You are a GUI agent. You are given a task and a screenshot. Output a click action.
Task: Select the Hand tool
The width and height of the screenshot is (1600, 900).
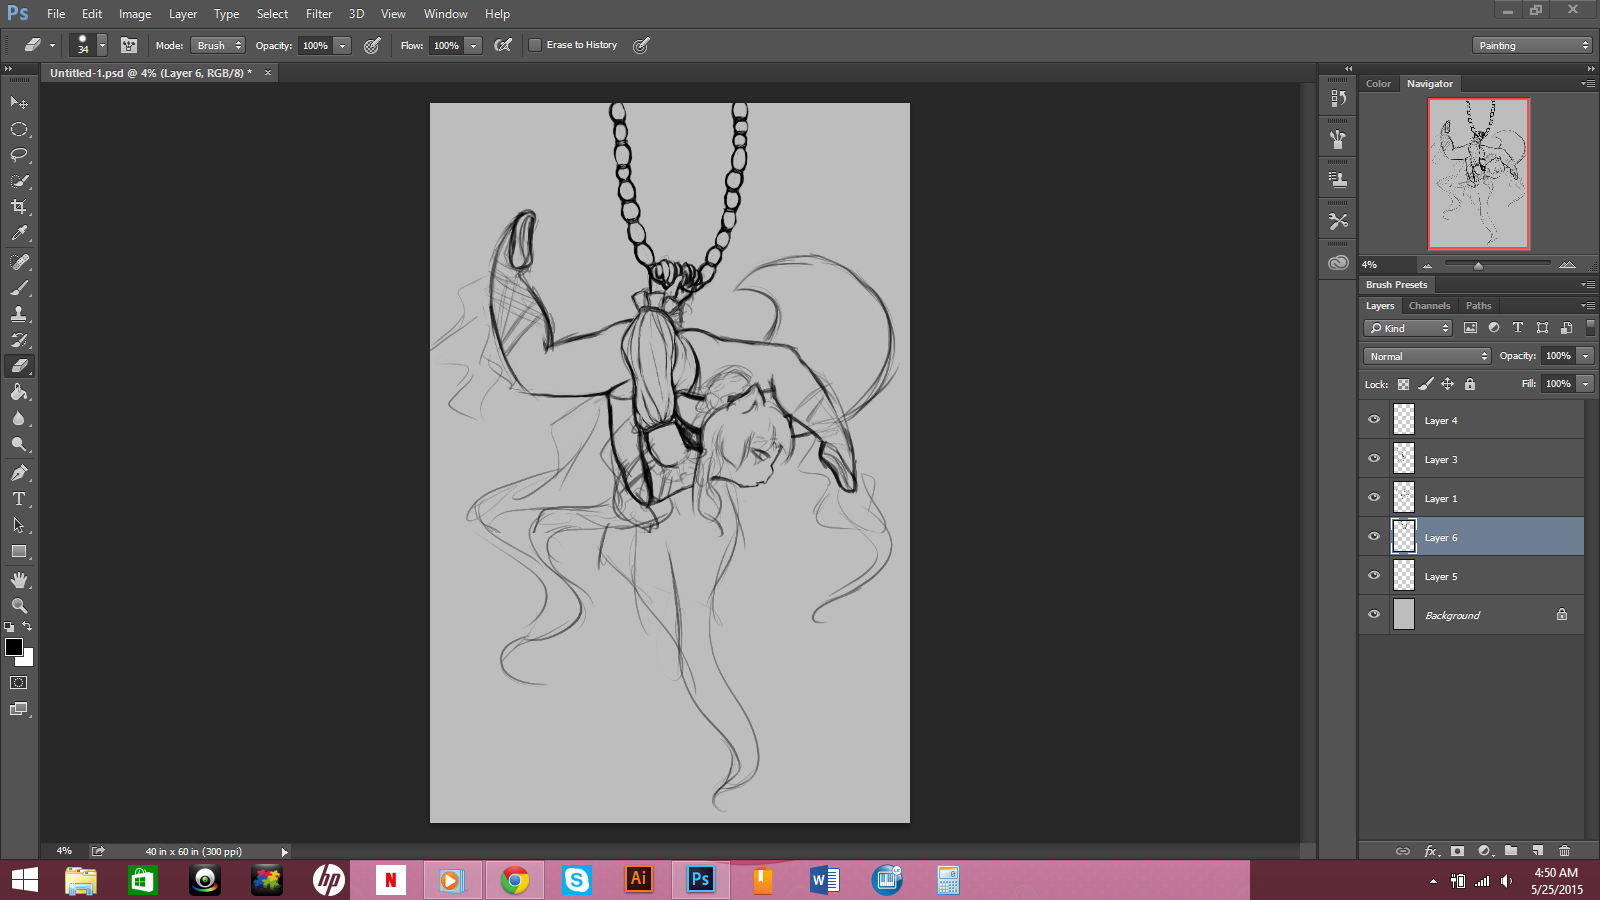pyautogui.click(x=19, y=580)
